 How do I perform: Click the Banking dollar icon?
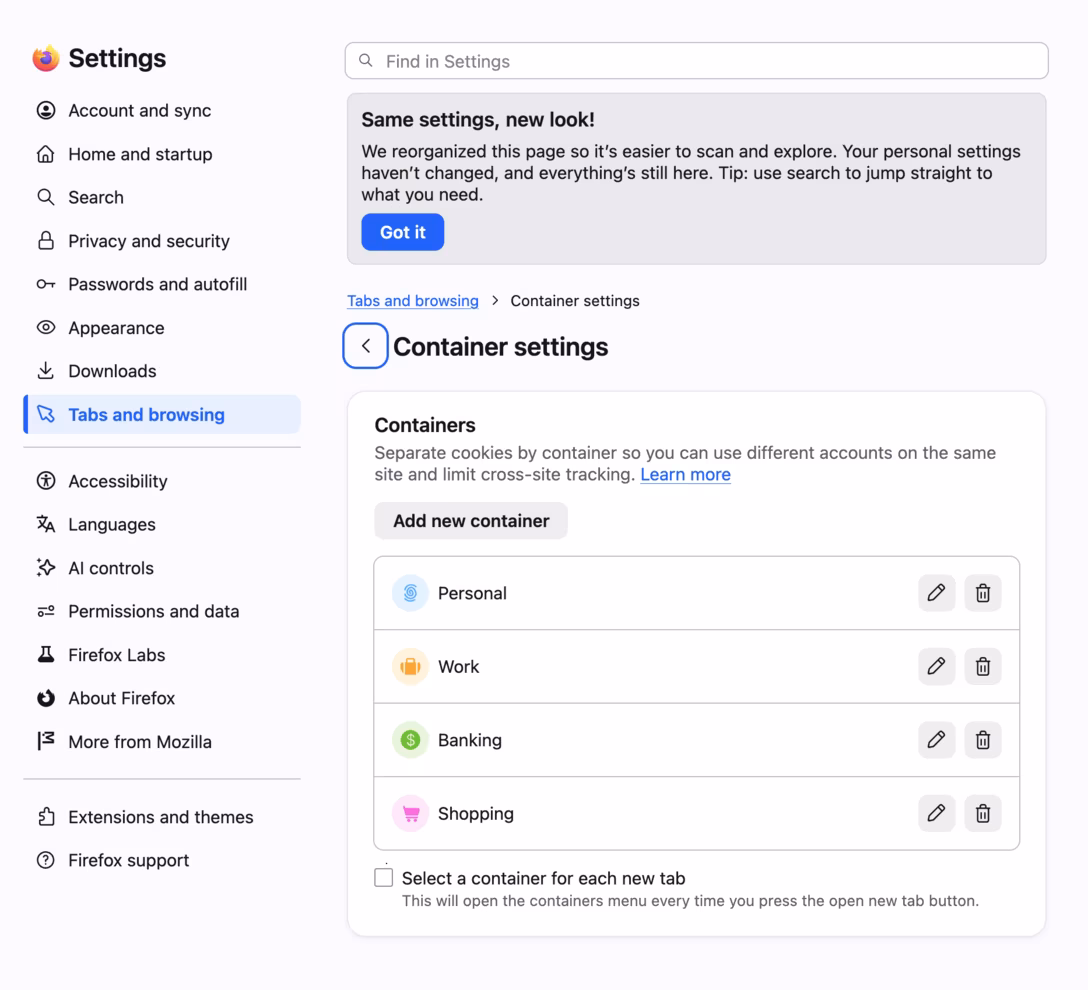pos(410,740)
